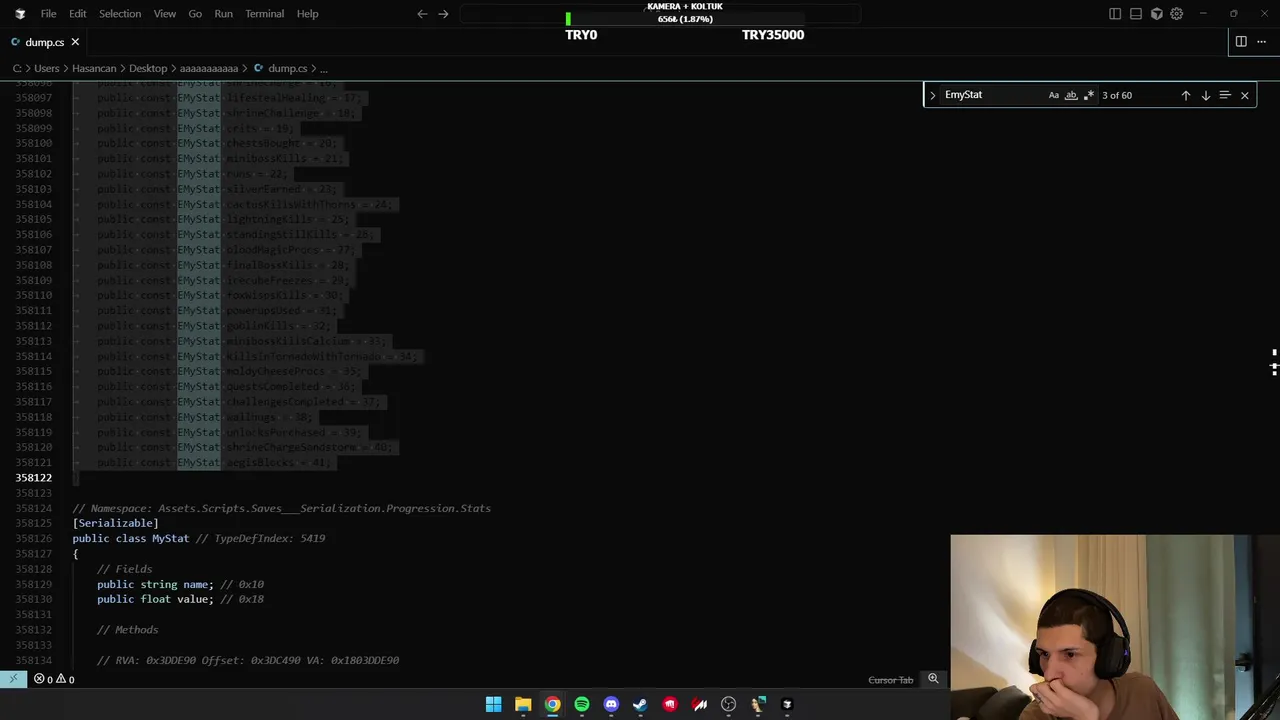Toggle the Cursor AI pane cube icon
Screen dimensions: 1280x720
point(1157,14)
